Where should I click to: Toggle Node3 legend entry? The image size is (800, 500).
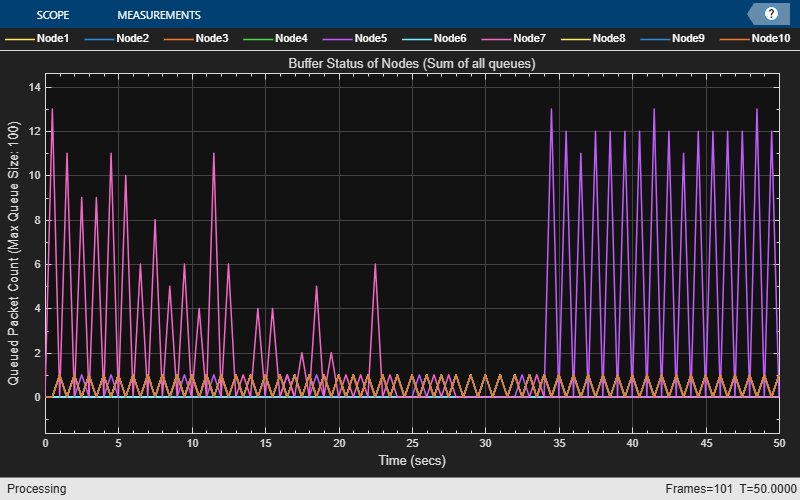click(x=197, y=39)
